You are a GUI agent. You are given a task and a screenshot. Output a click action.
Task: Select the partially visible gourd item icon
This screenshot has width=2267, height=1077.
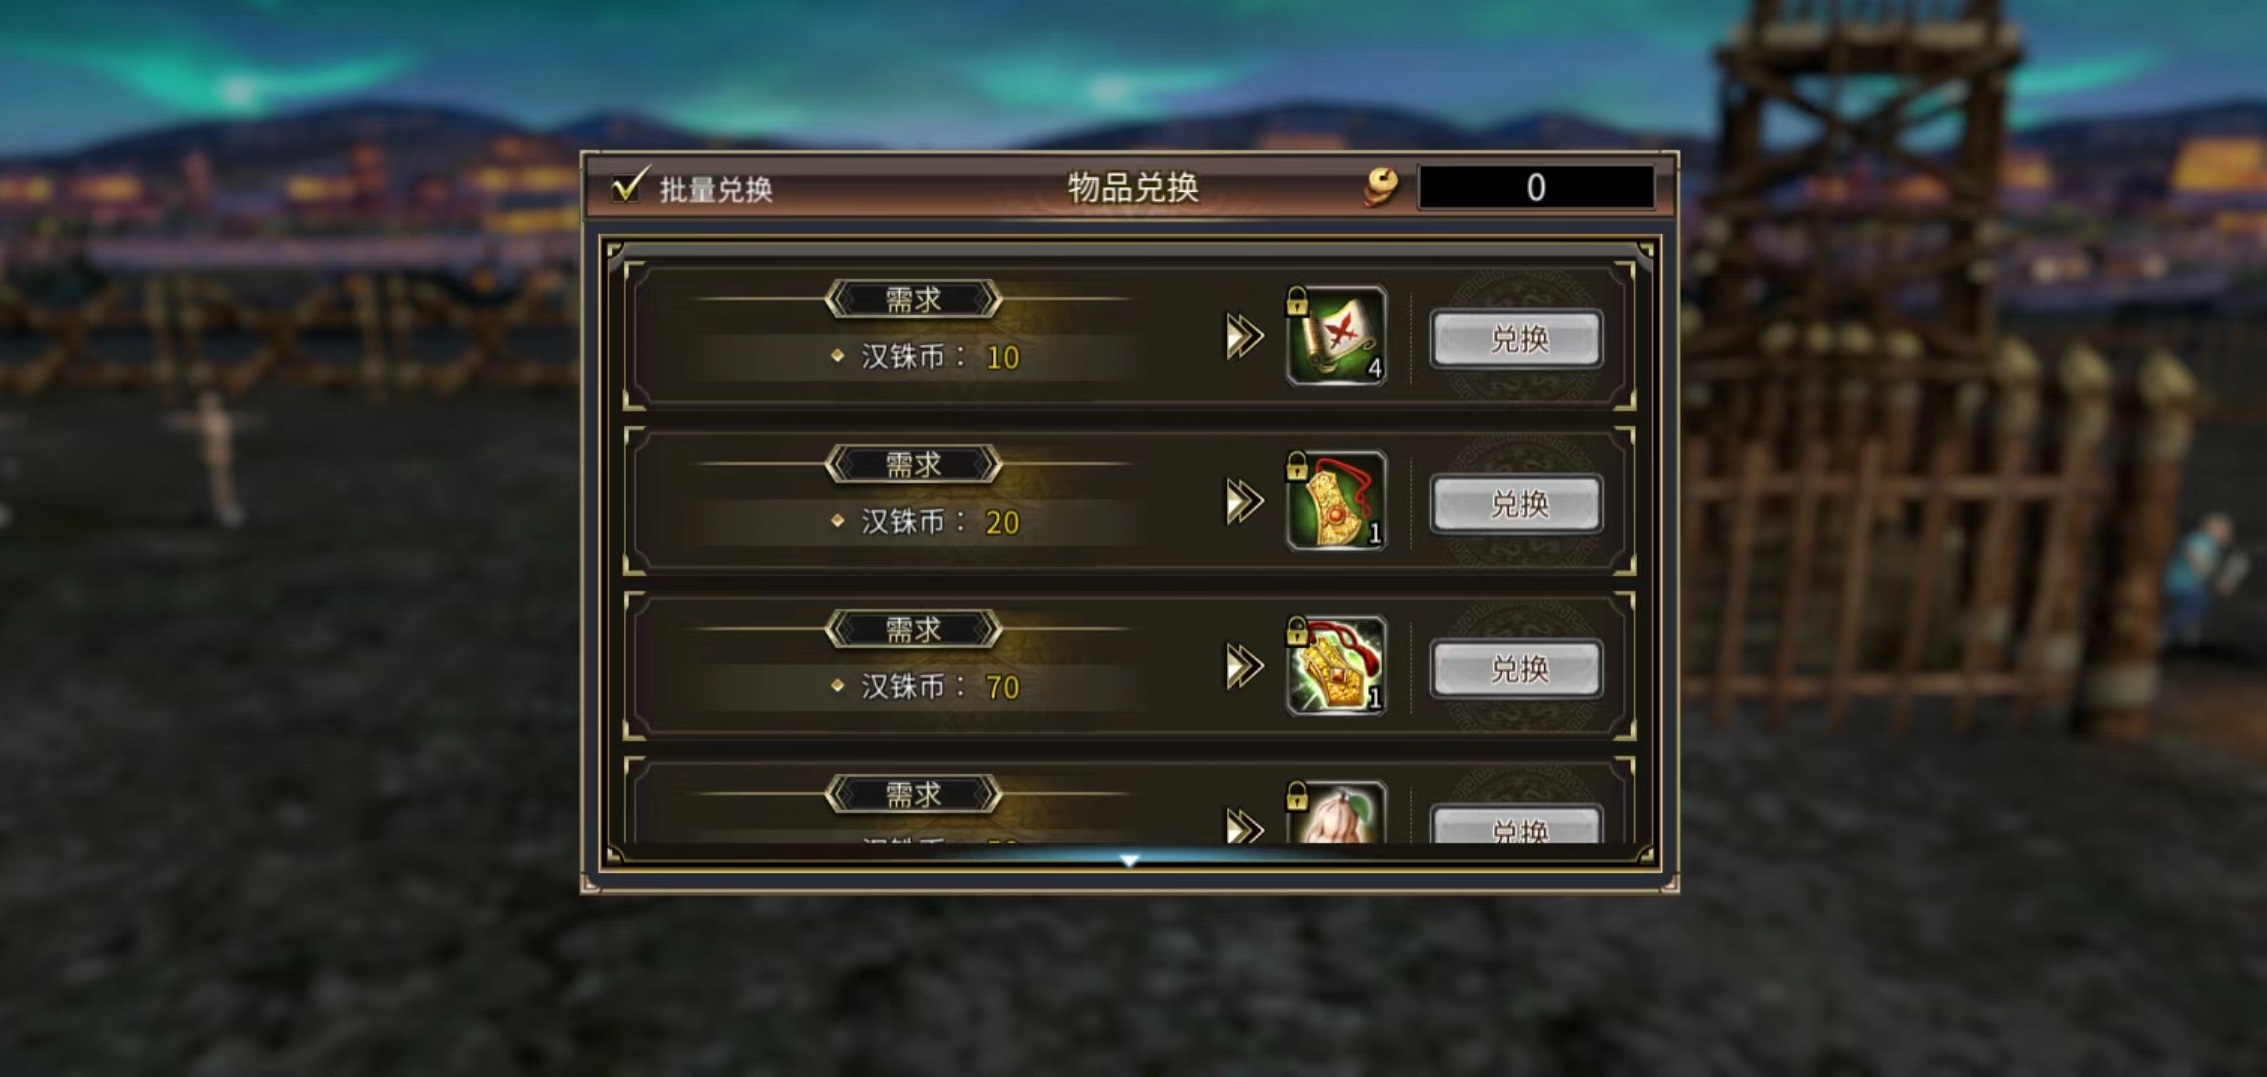pos(1336,813)
